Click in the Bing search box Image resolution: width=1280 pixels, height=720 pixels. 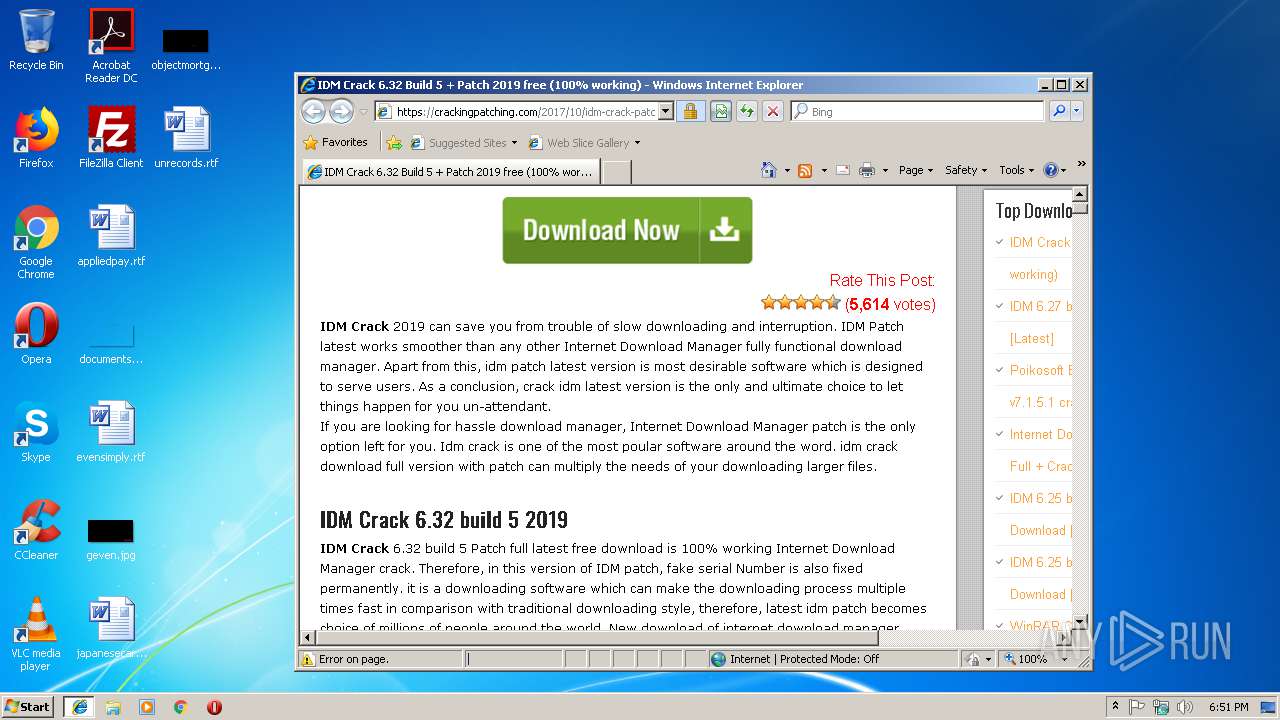pyautogui.click(x=918, y=112)
